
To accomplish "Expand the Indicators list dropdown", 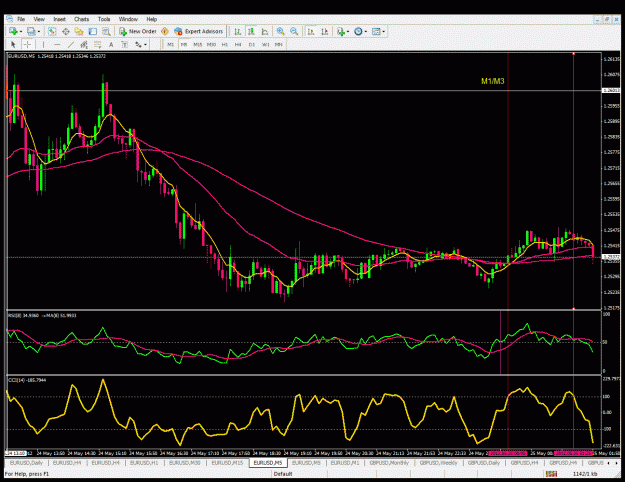I will point(348,31).
